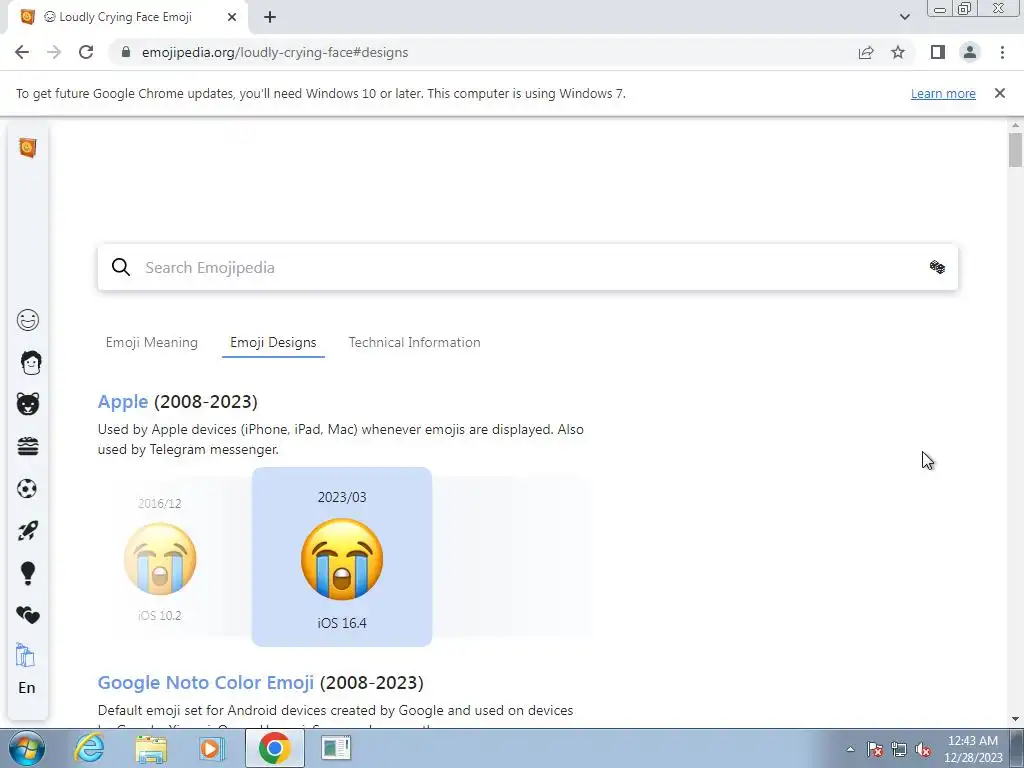Image resolution: width=1024 pixels, height=768 pixels.
Task: Launch Internet Explorer from the taskbar
Action: point(89,748)
